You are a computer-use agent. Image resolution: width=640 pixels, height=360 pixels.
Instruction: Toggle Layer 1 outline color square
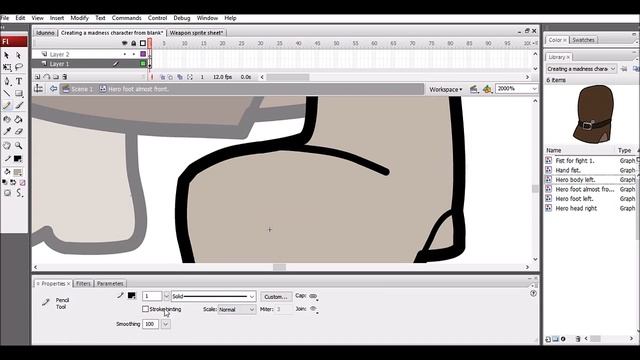click(143, 64)
